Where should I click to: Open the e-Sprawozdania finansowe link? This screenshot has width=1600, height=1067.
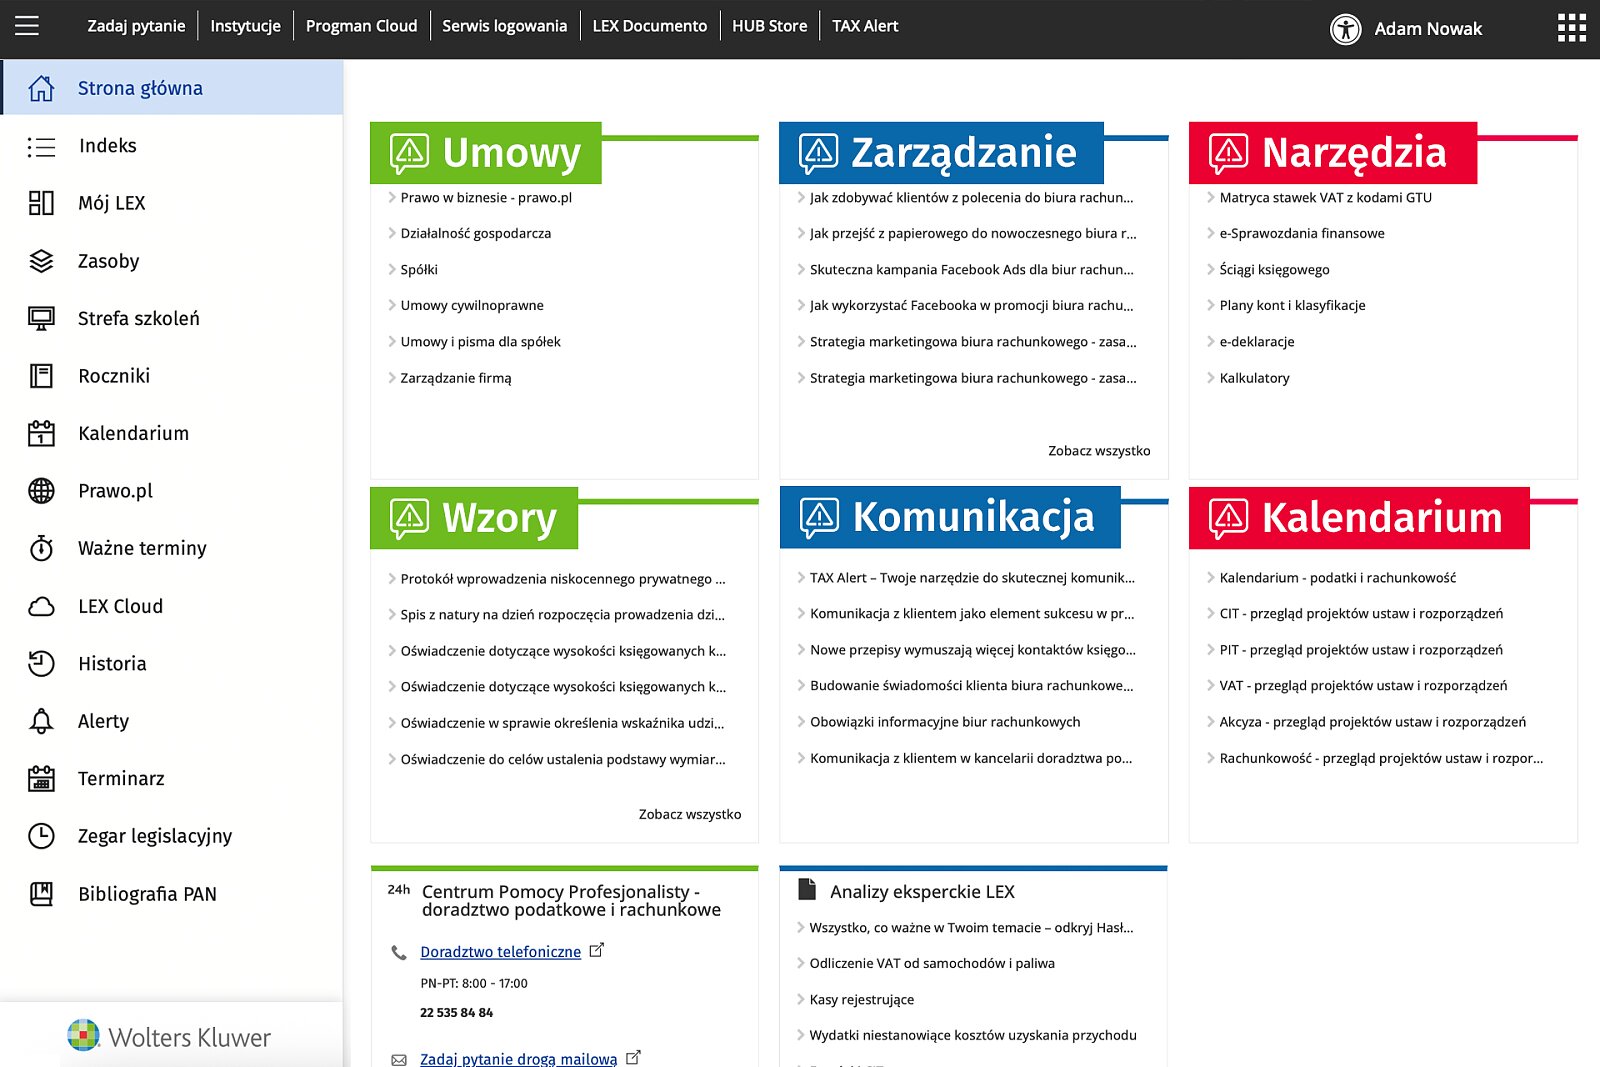coord(1302,234)
